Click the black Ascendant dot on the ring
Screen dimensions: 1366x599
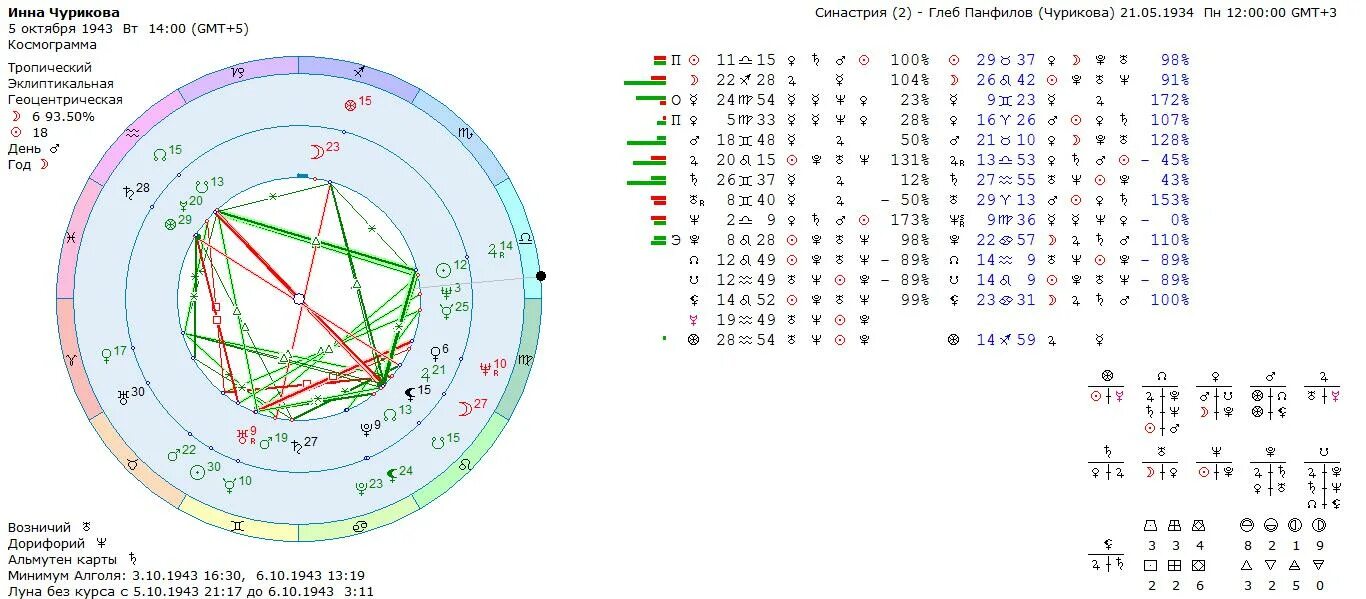tap(541, 276)
